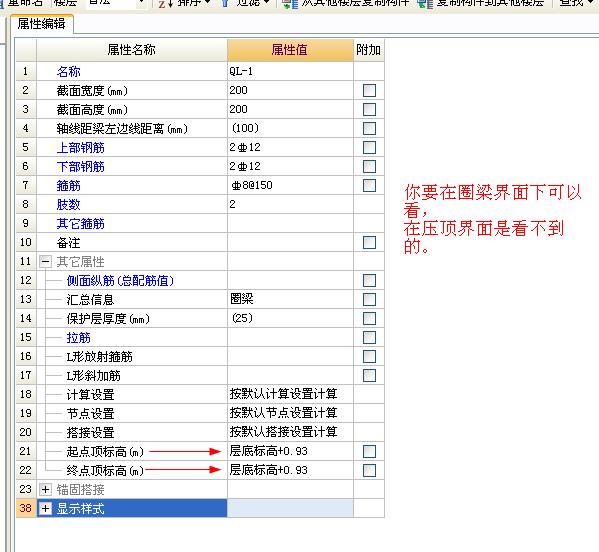The width and height of the screenshot is (599, 552).
Task: Tick the 附加 box for L形放射箍筋
Action: coord(369,356)
